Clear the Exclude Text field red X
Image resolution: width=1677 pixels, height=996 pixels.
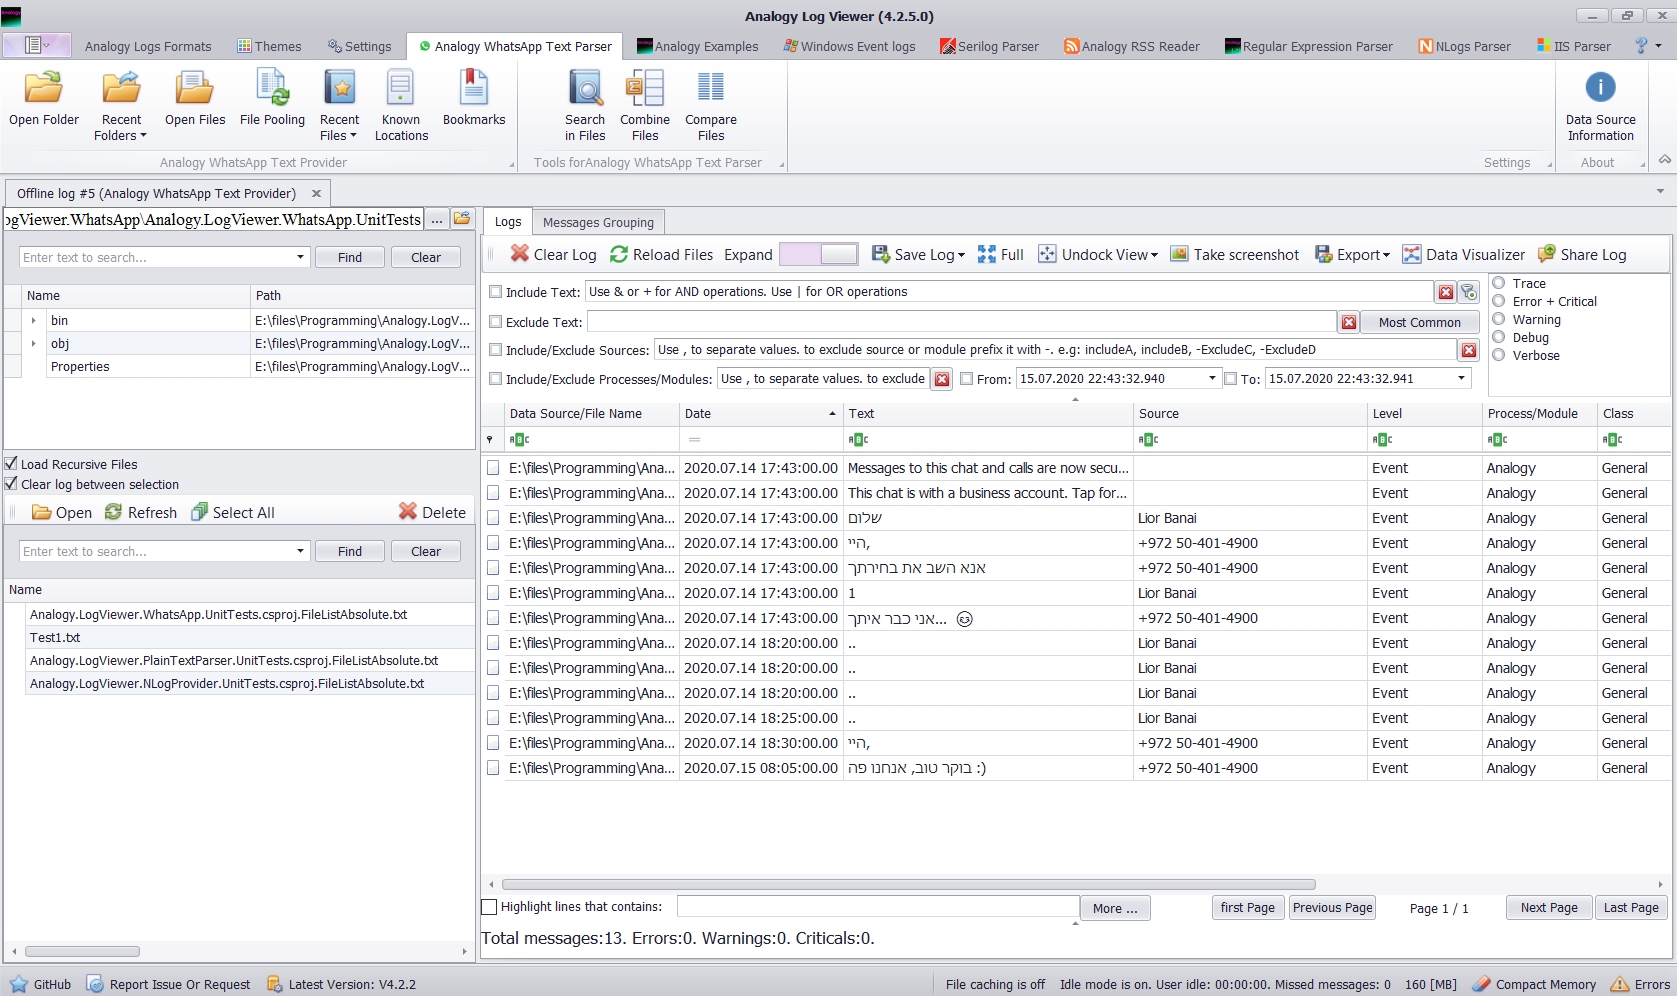pyautogui.click(x=1349, y=322)
